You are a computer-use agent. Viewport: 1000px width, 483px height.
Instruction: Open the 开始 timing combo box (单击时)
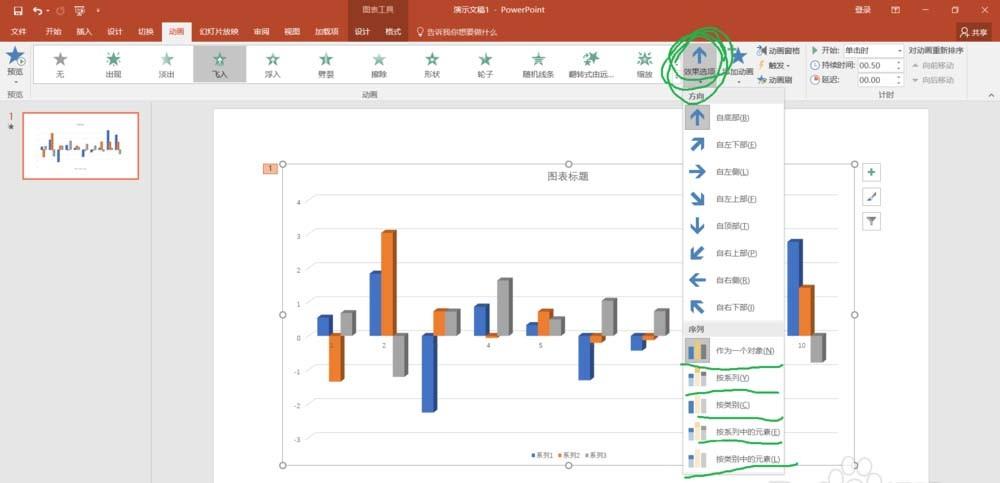point(873,50)
